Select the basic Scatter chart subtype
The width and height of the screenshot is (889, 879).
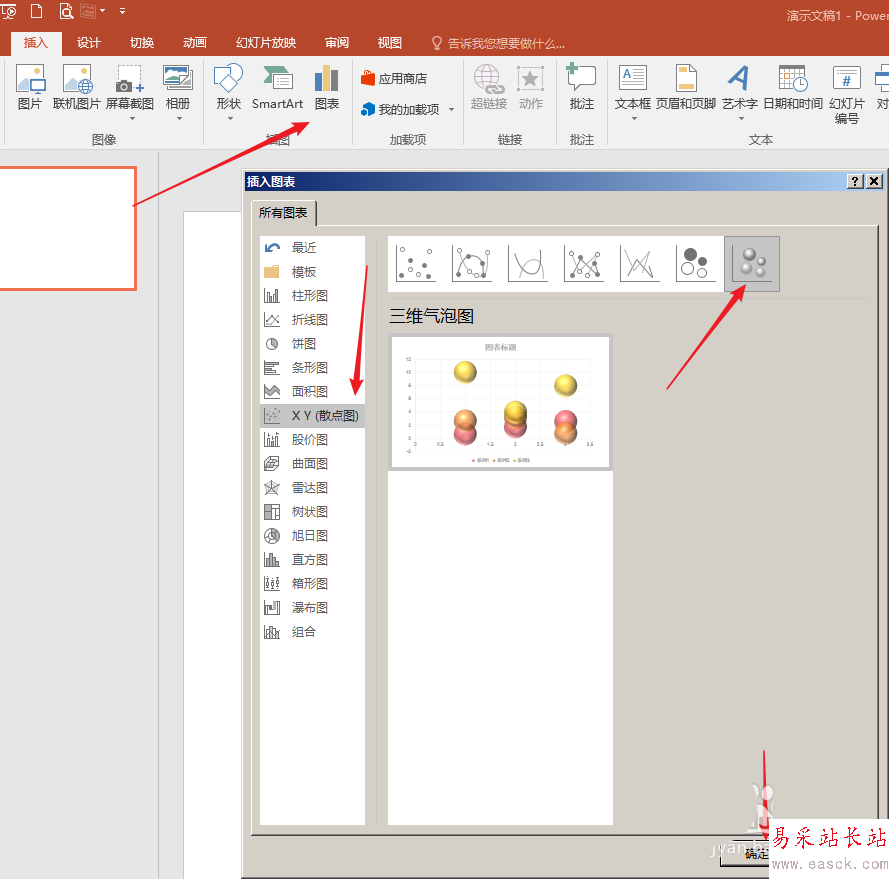pos(416,264)
